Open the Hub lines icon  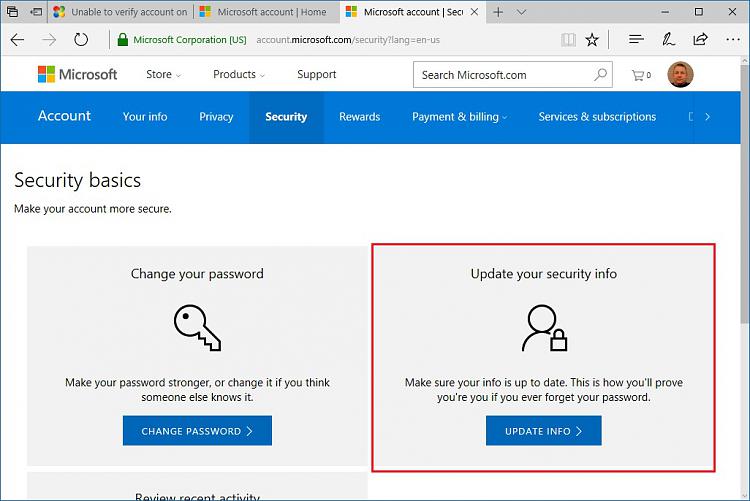pyautogui.click(x=636, y=40)
